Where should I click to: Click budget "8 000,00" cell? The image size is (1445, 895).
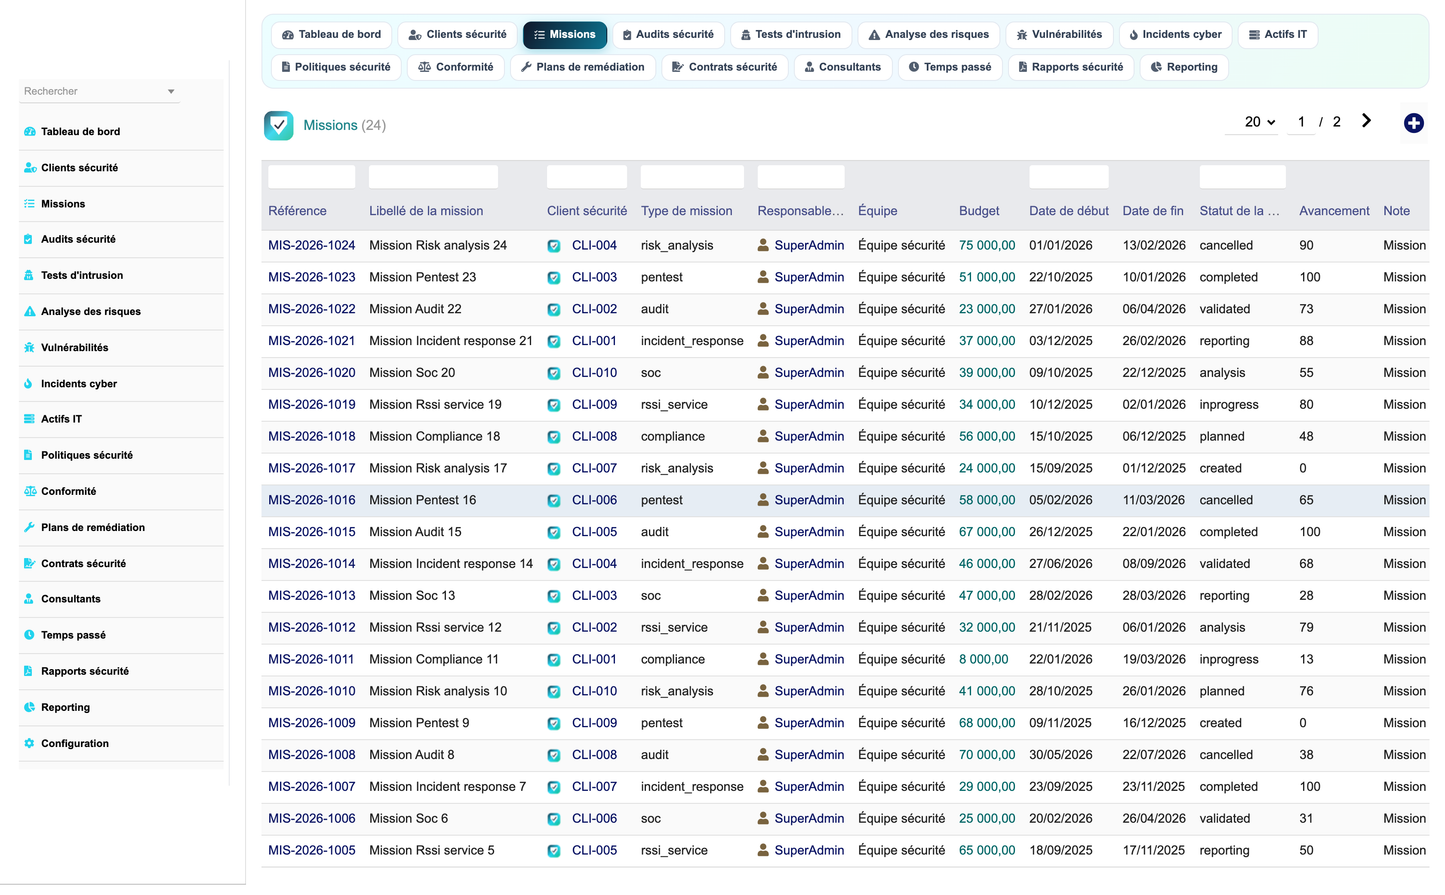point(983,659)
